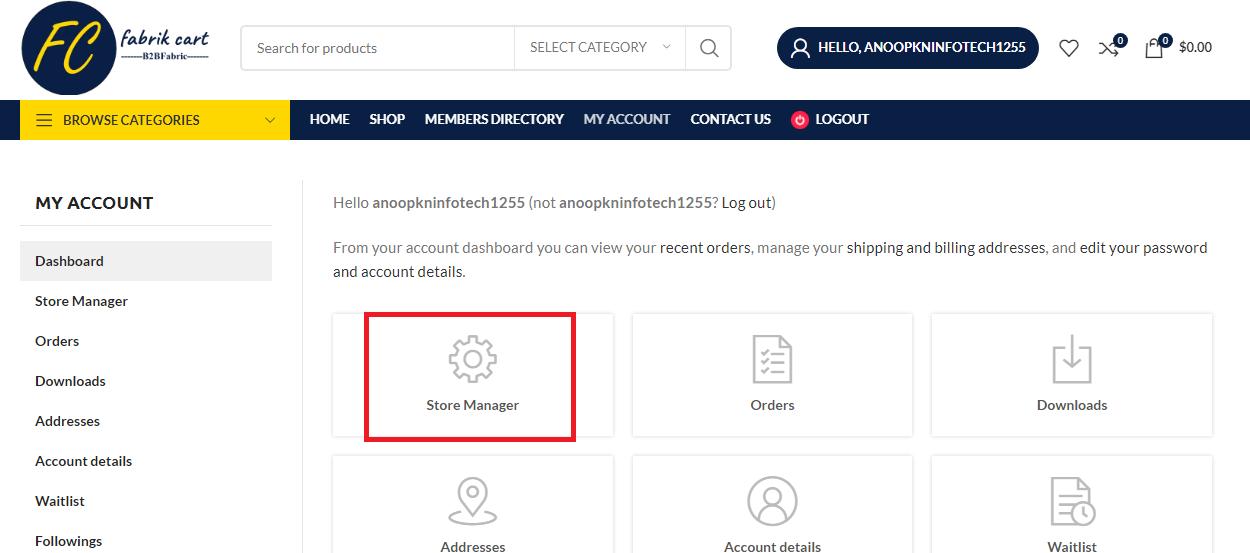Click the search magnifier icon
Viewport: 1250px width, 553px height.
click(x=709, y=48)
